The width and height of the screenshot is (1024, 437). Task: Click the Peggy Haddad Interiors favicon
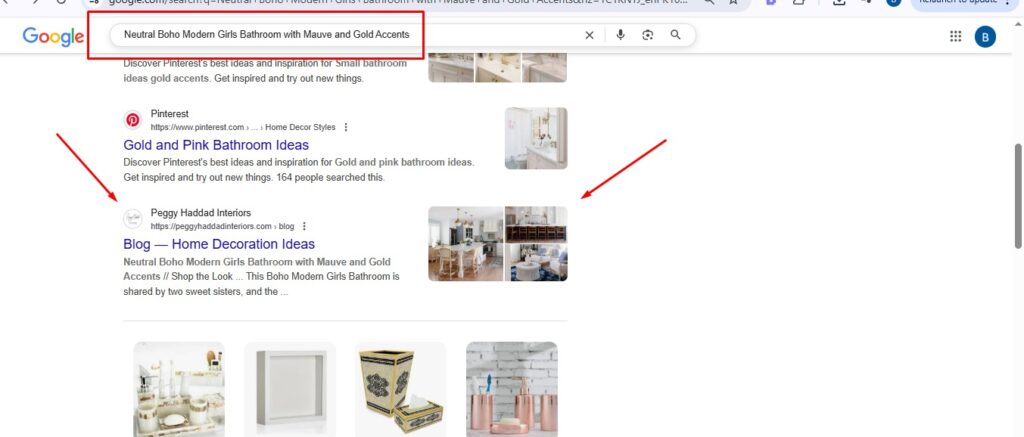133,219
